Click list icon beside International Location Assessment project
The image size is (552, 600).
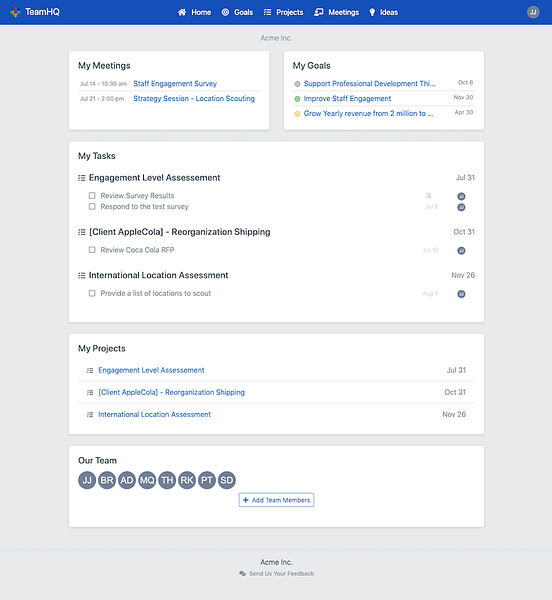coord(90,415)
